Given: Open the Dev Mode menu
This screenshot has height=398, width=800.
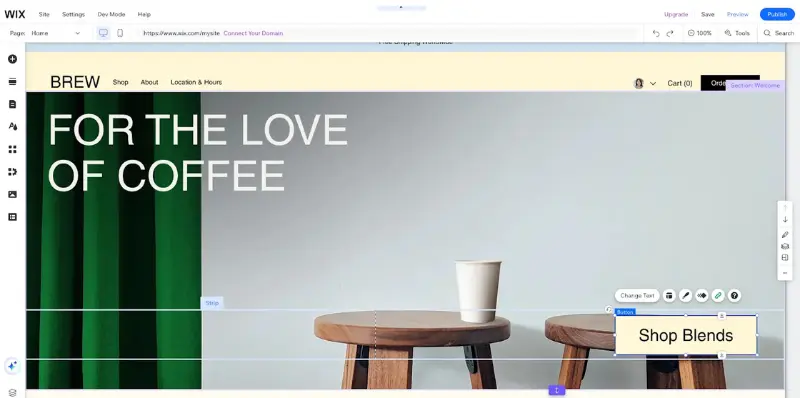Looking at the screenshot, I should [111, 14].
